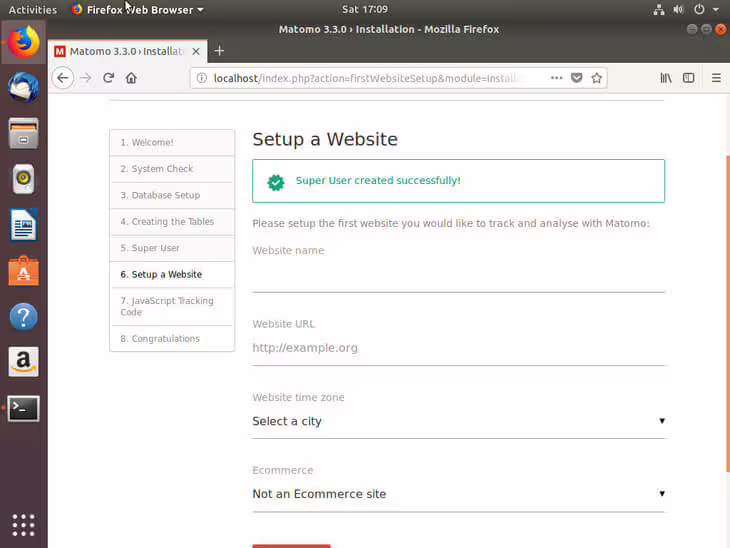The width and height of the screenshot is (730, 548).
Task: Click the forward navigation arrow
Action: (86, 78)
